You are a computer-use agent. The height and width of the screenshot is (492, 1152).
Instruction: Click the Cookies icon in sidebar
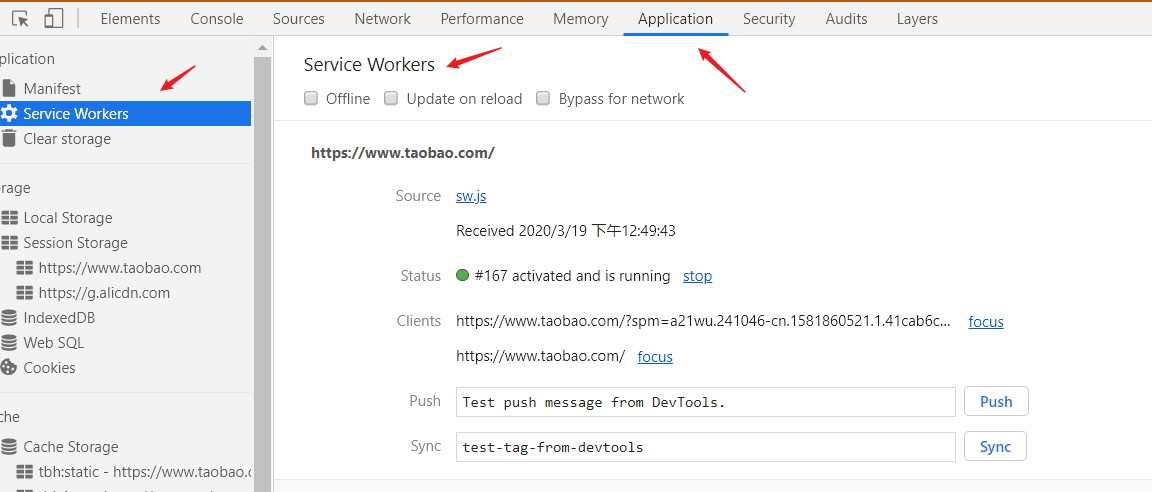tap(8, 368)
